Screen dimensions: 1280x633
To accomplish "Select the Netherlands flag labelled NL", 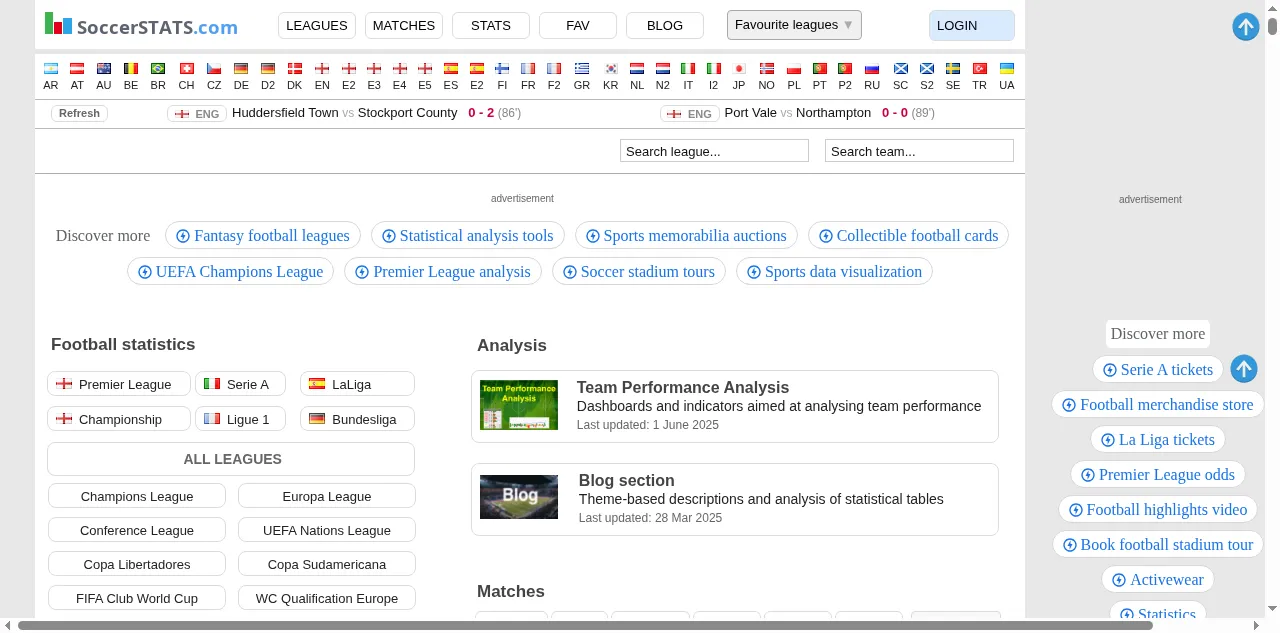I will 637,69.
